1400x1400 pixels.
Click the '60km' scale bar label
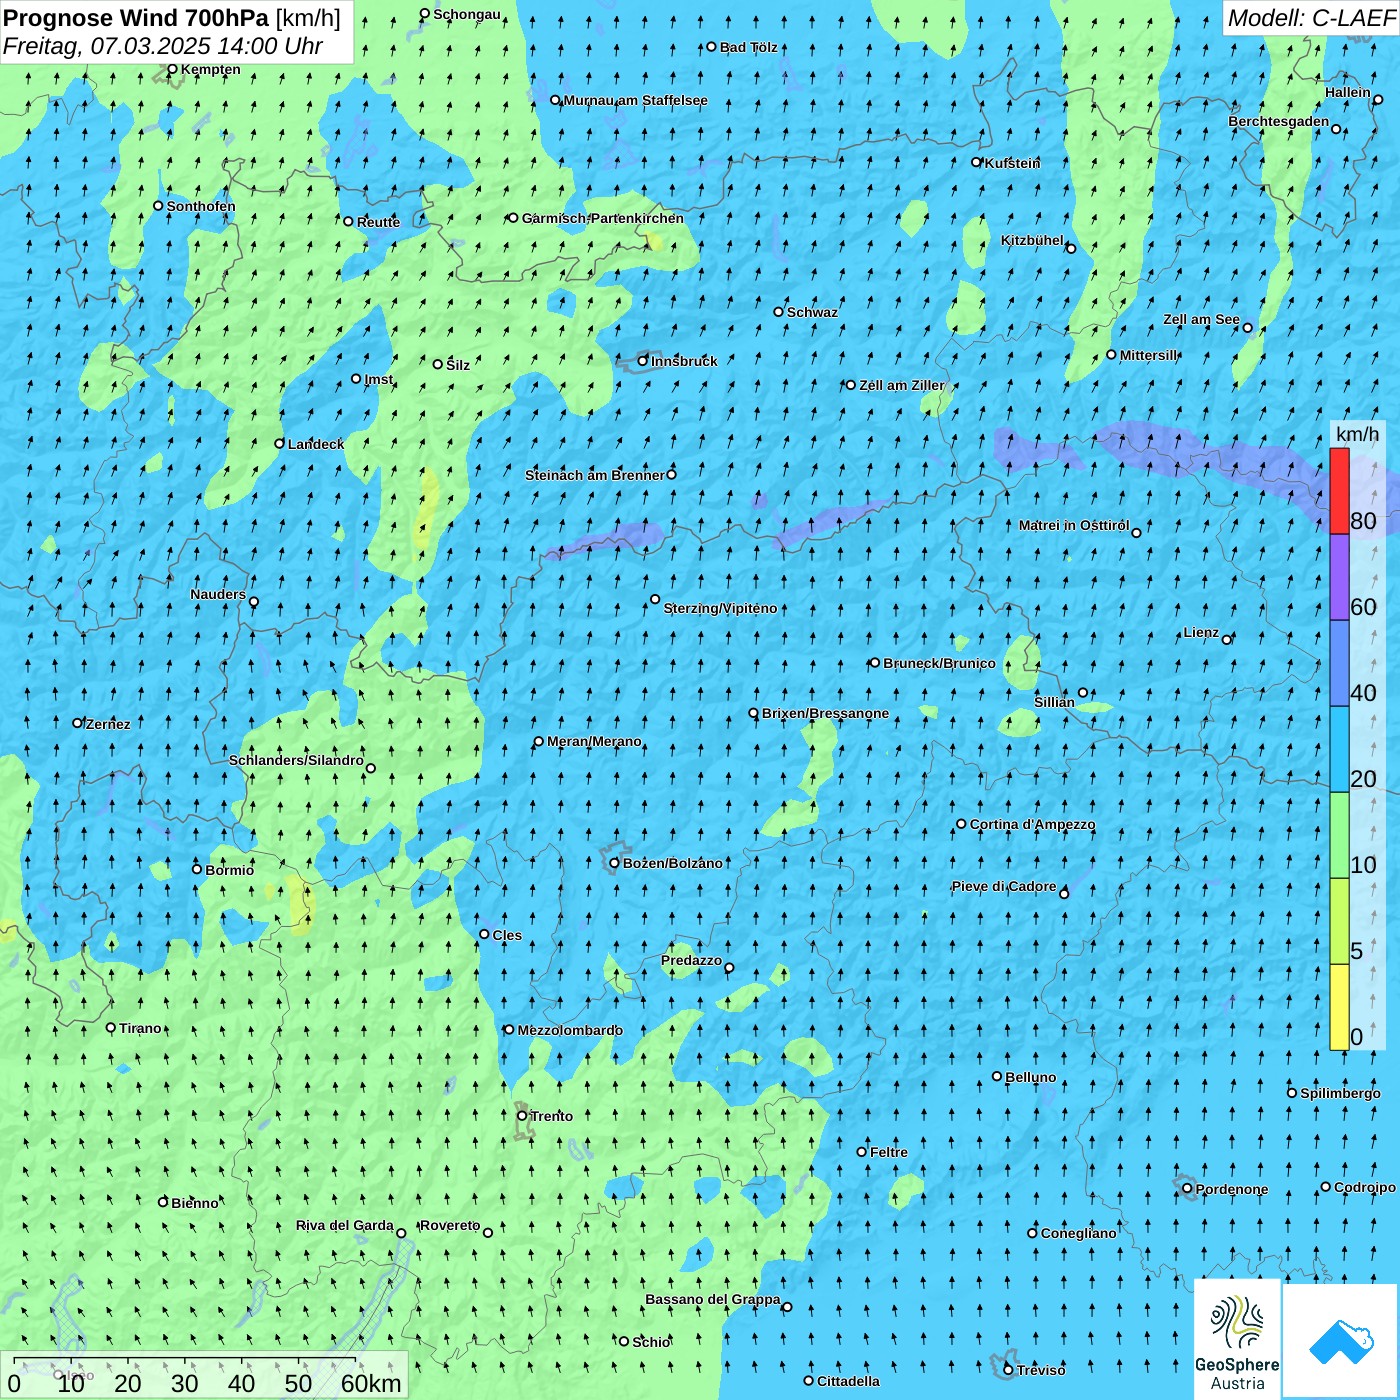[x=371, y=1383]
